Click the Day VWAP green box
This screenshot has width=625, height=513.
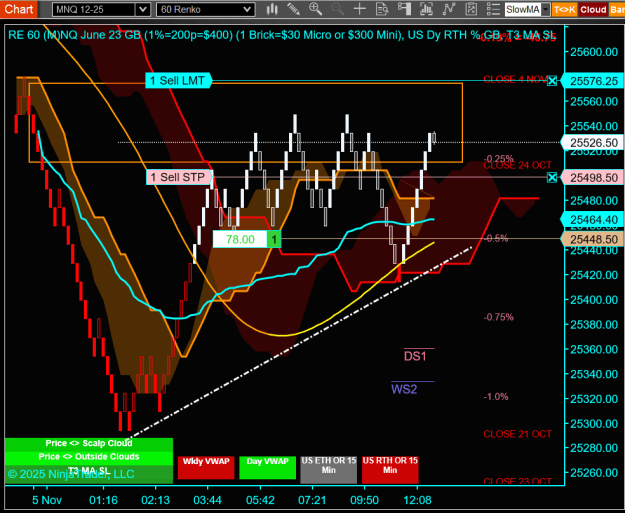coord(267,468)
